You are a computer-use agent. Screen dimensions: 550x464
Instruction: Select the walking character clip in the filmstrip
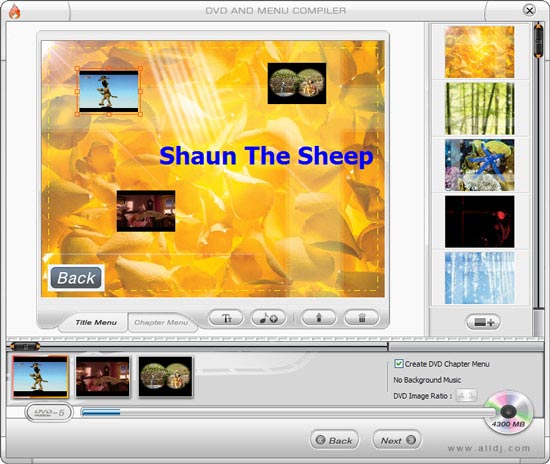(40, 377)
